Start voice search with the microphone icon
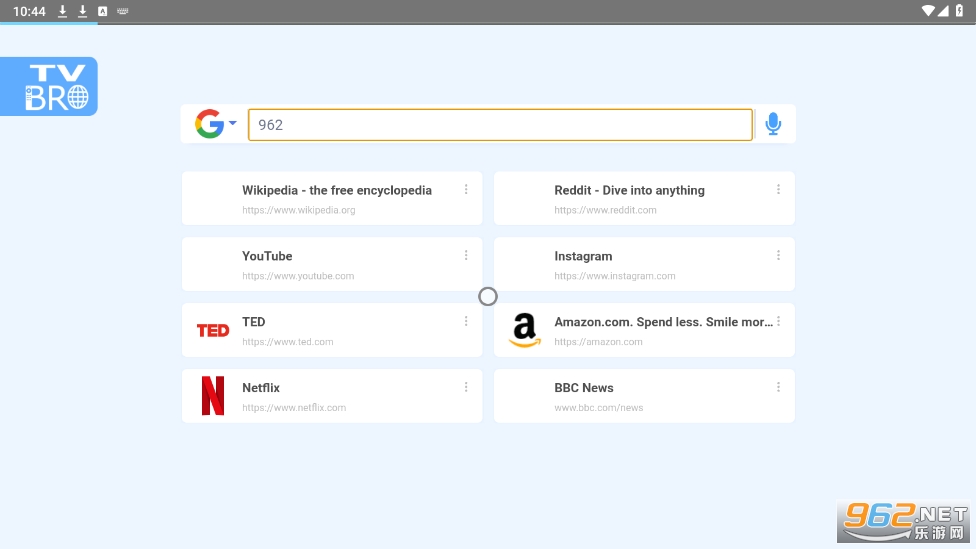976x549 pixels. [x=773, y=124]
